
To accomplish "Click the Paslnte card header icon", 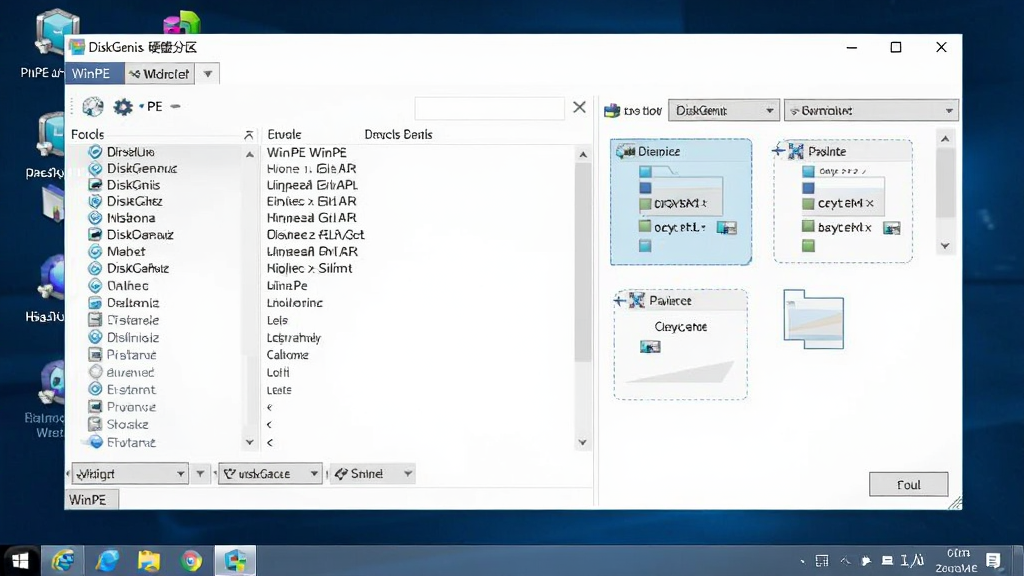I will pos(796,152).
